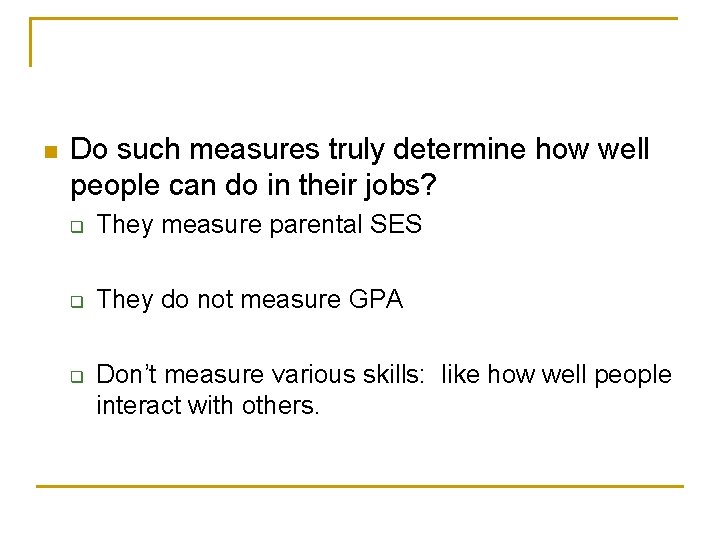Click the gold square main bullet

pyautogui.click(x=51, y=152)
